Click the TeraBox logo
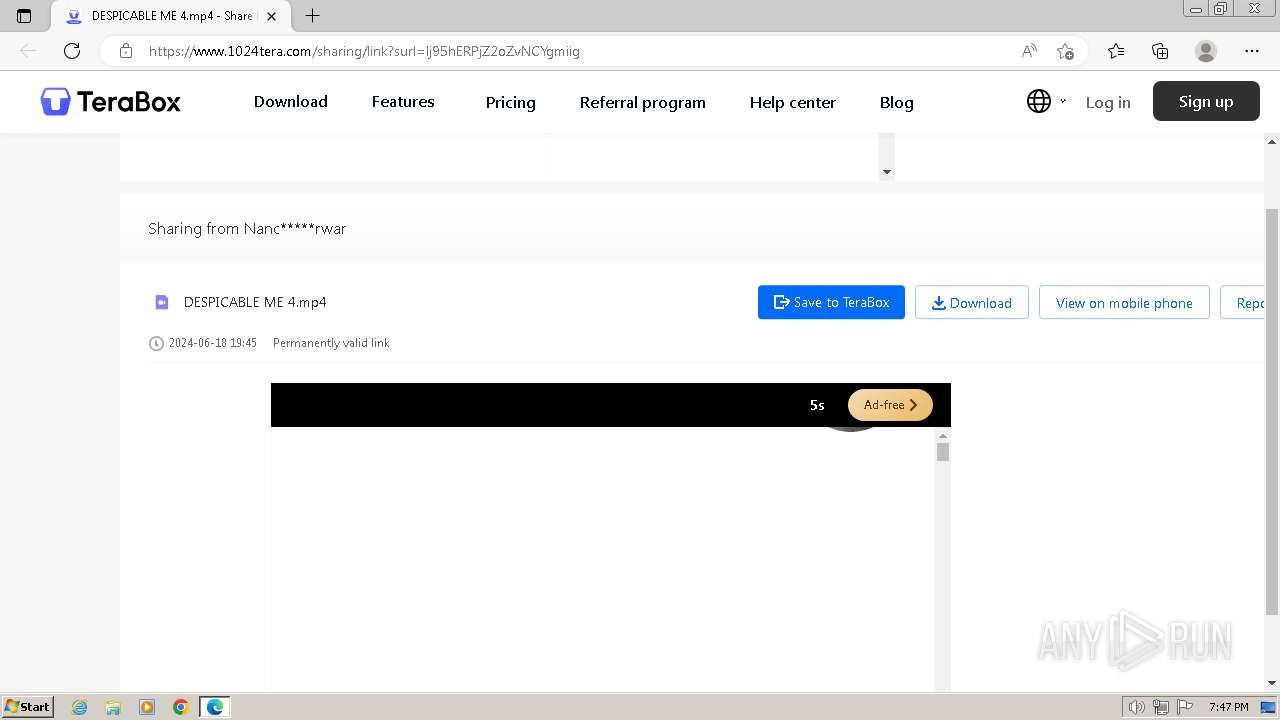Screen dimensions: 1280x720 pyautogui.click(x=110, y=102)
